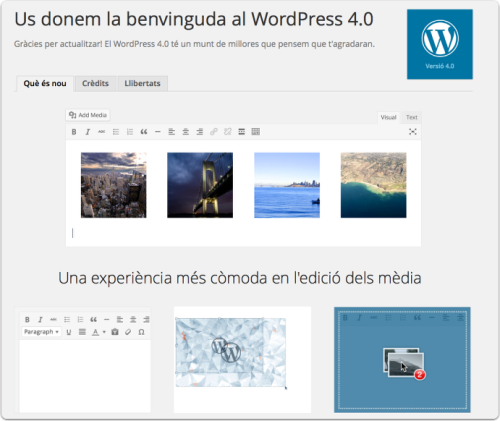Select the blue sea skyline thumbnail
This screenshot has width=500, height=421.
(x=287, y=185)
